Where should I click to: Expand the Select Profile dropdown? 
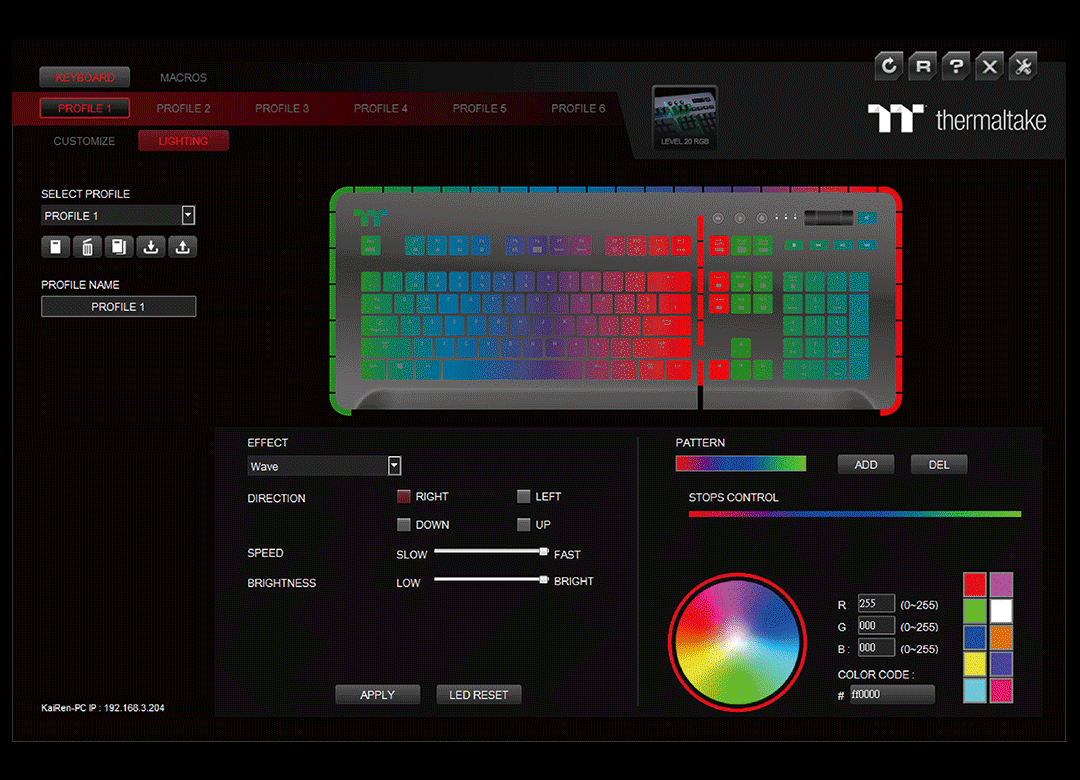point(188,216)
